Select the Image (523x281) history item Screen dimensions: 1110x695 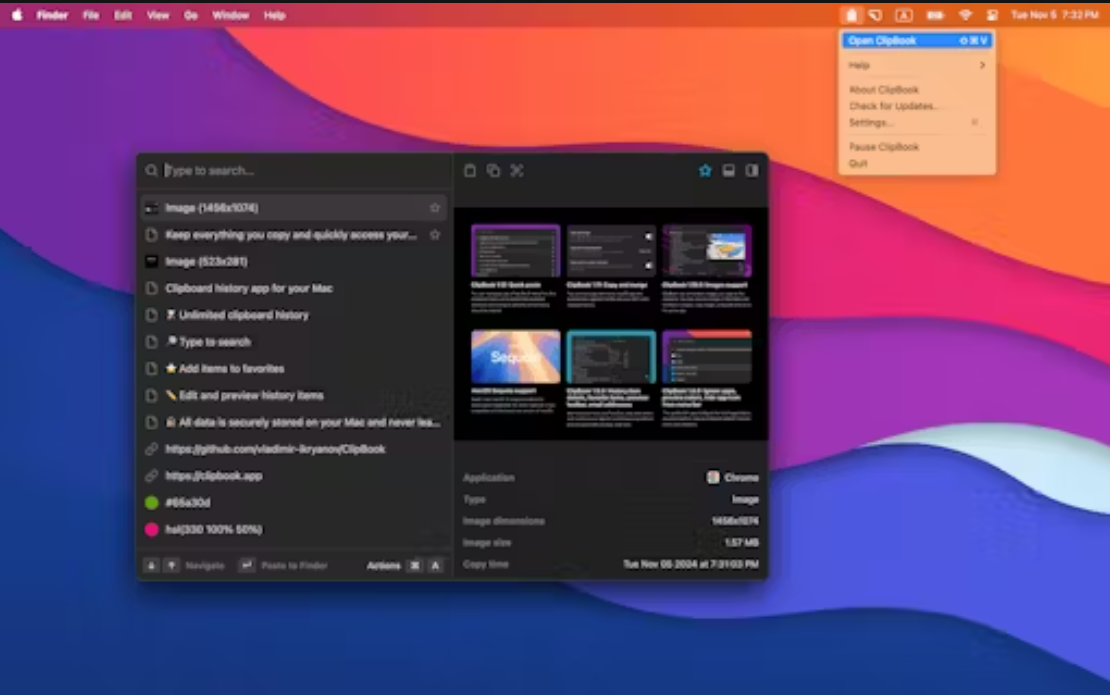tap(293, 262)
